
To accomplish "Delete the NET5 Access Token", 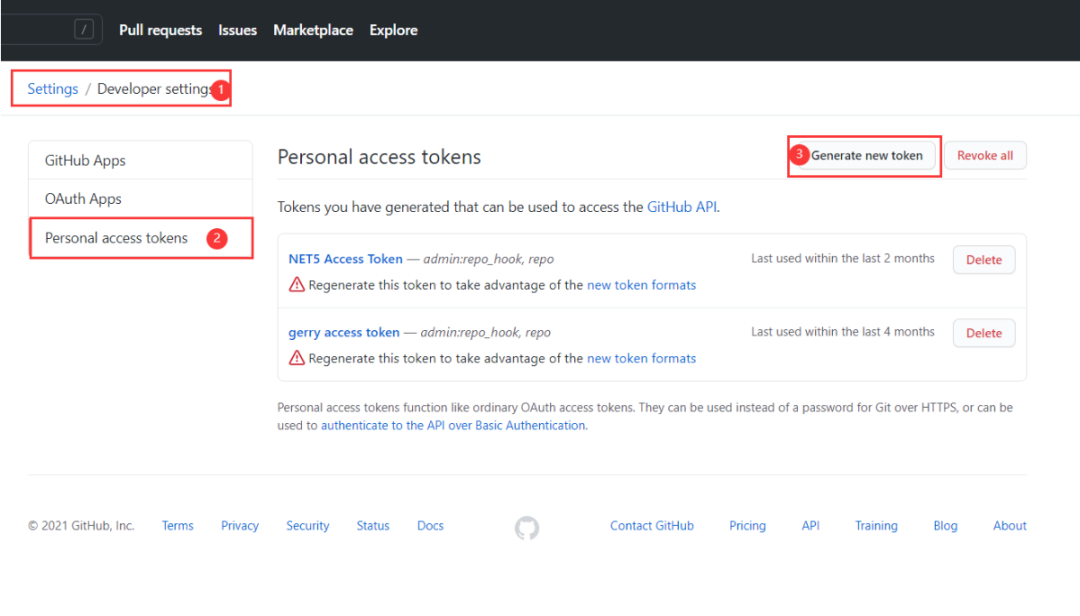I will pyautogui.click(x=984, y=260).
